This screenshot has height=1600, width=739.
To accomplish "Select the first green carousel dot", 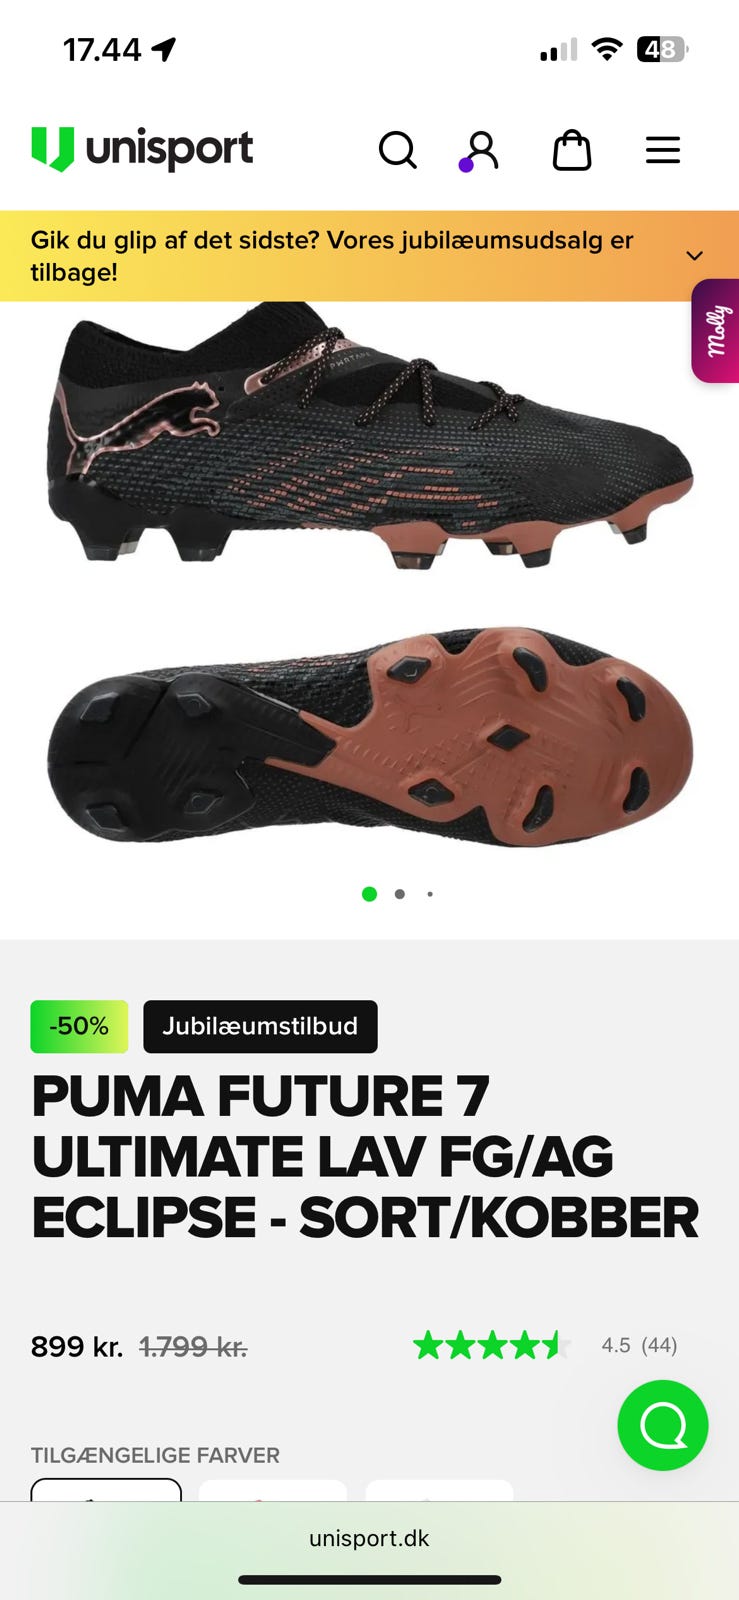I will pos(369,894).
